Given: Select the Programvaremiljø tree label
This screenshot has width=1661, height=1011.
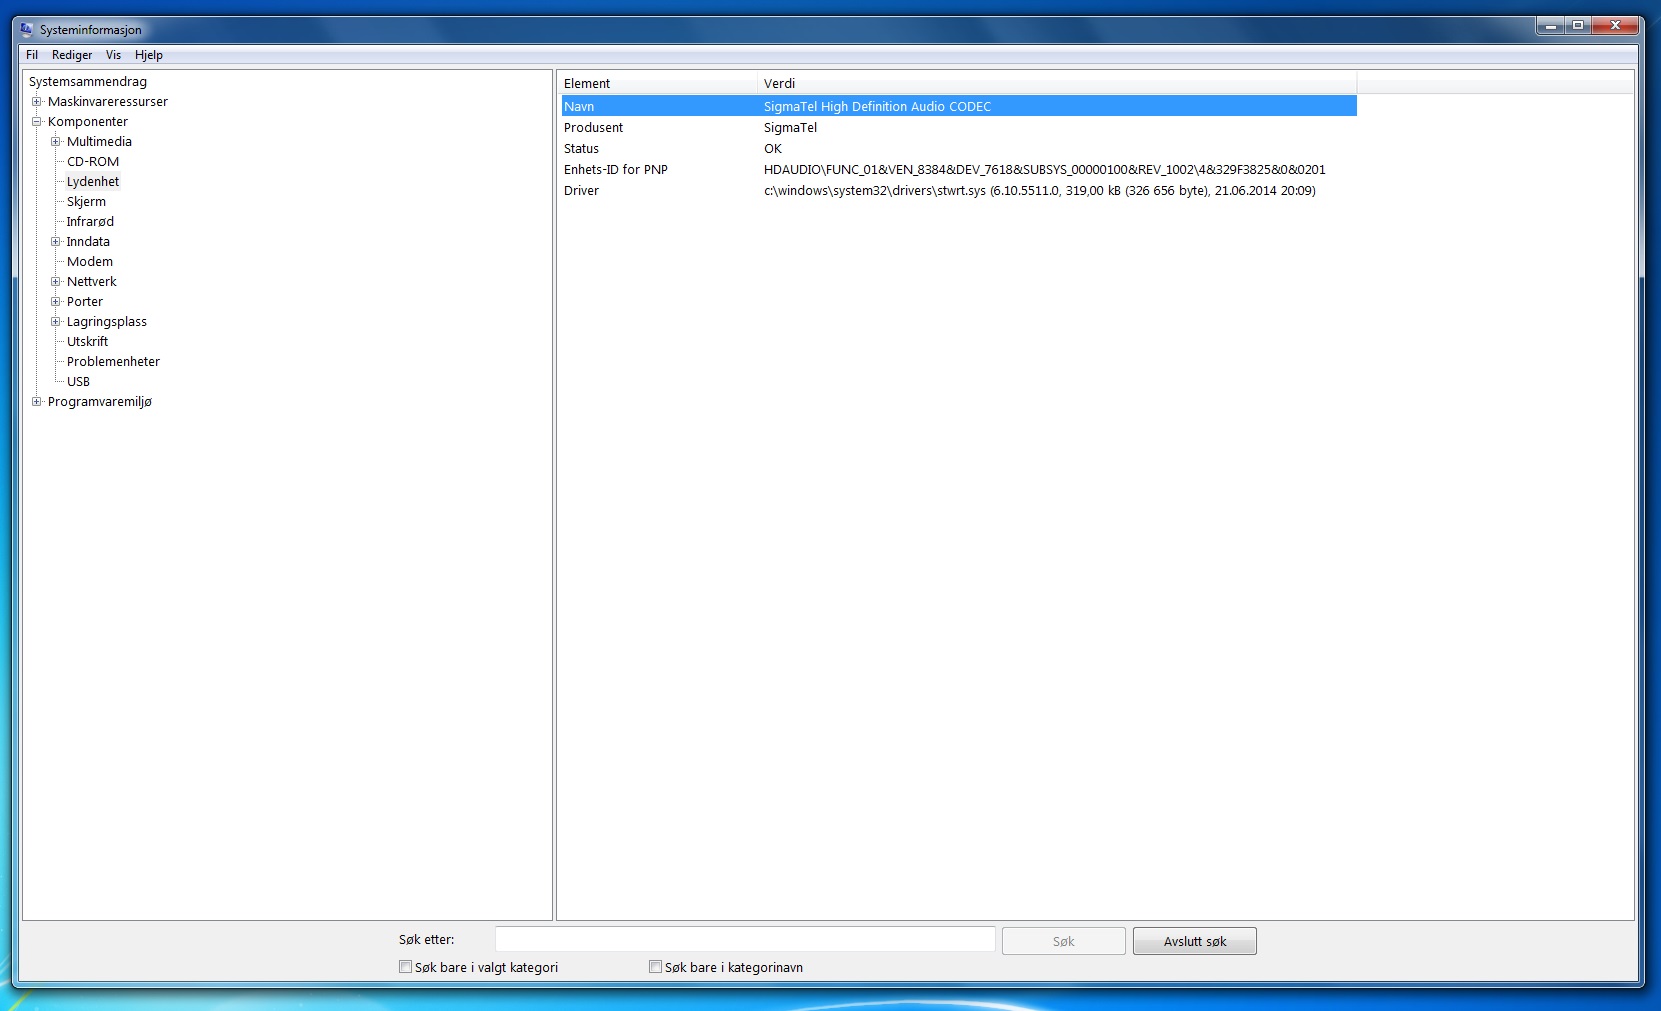Looking at the screenshot, I should coord(100,402).
